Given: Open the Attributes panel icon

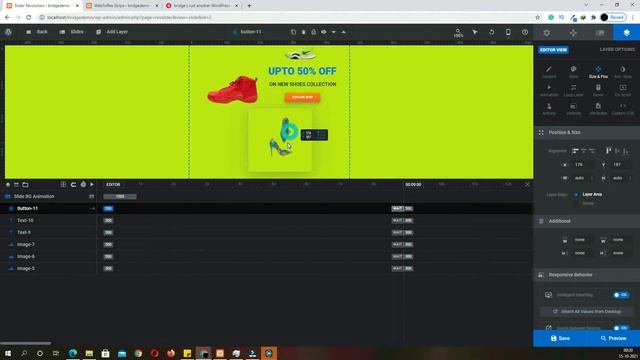Looking at the screenshot, I should click(x=598, y=109).
